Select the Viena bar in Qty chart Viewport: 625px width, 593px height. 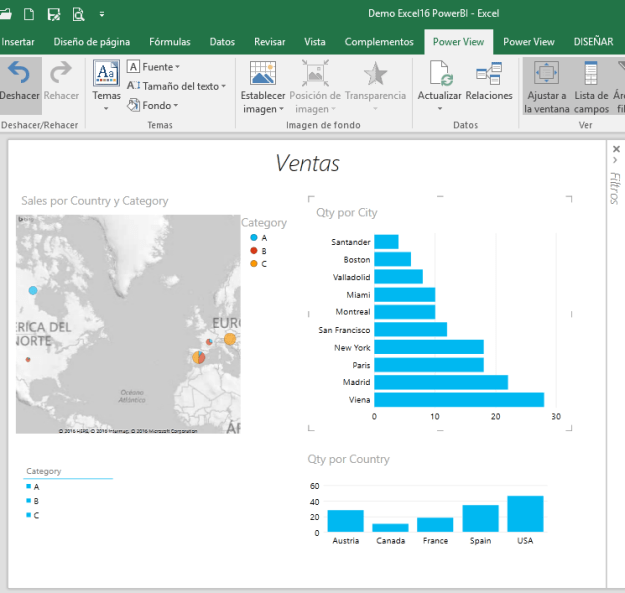[x=459, y=400]
